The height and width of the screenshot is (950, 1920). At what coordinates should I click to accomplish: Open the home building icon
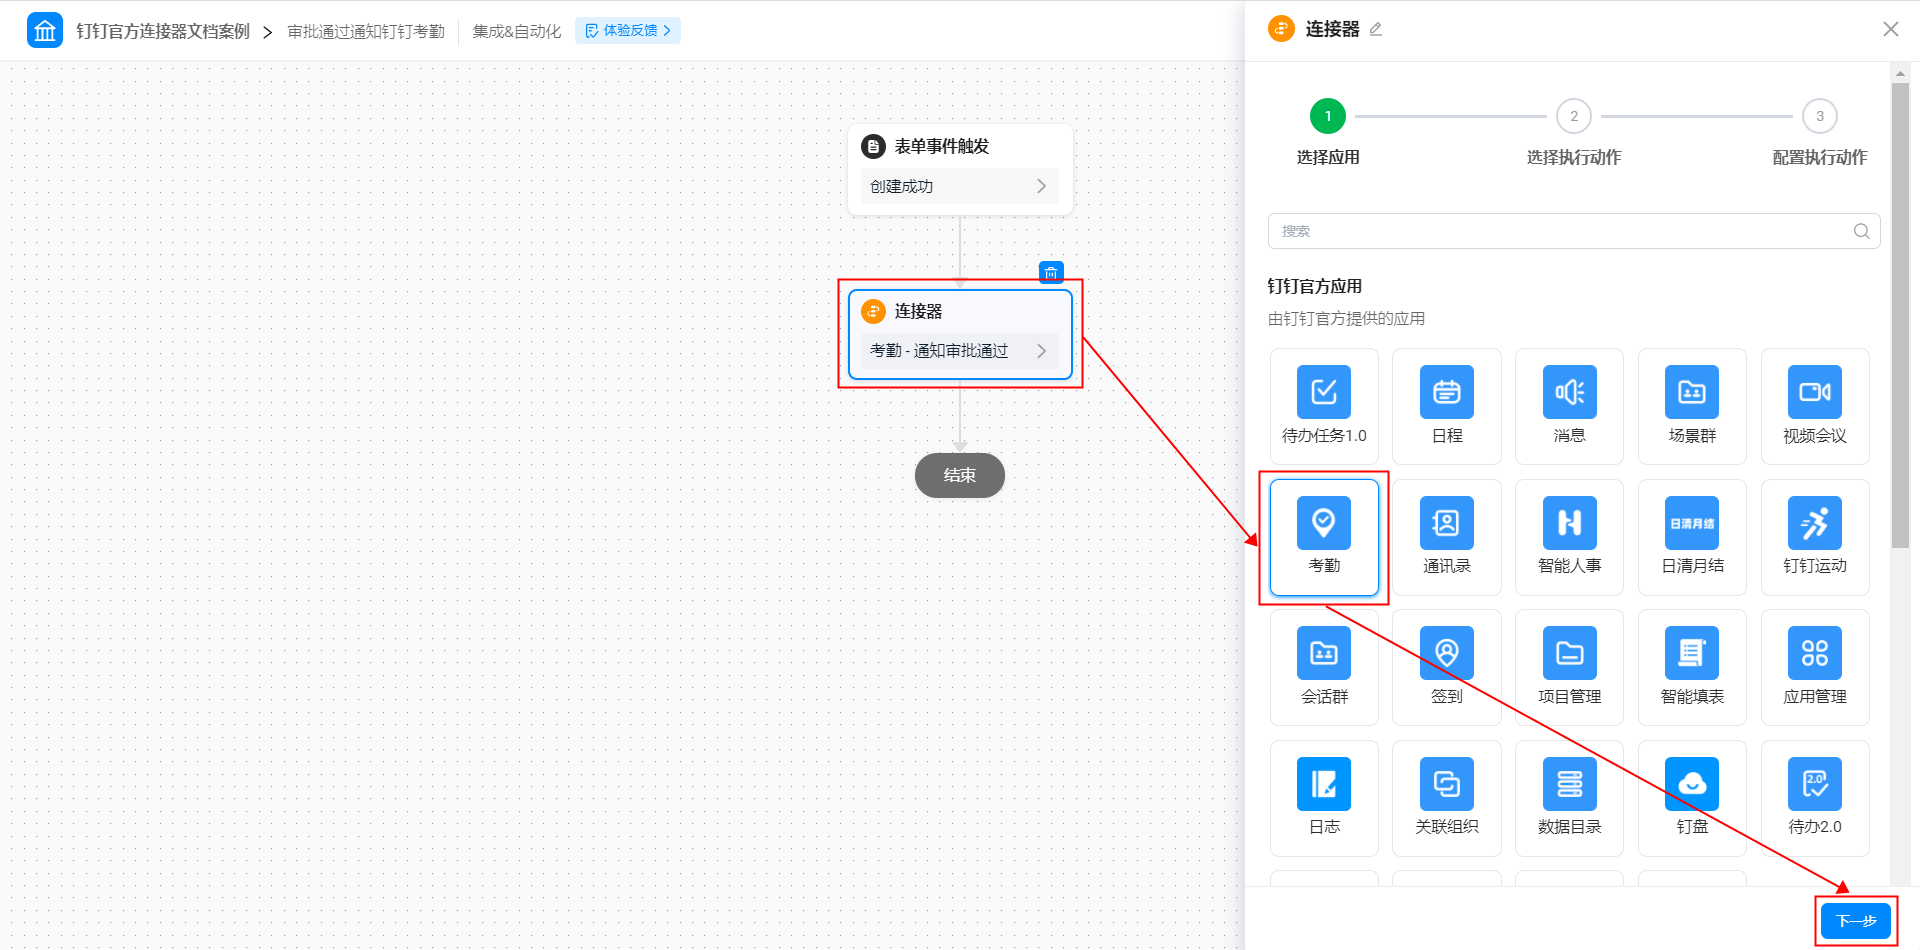click(x=45, y=30)
